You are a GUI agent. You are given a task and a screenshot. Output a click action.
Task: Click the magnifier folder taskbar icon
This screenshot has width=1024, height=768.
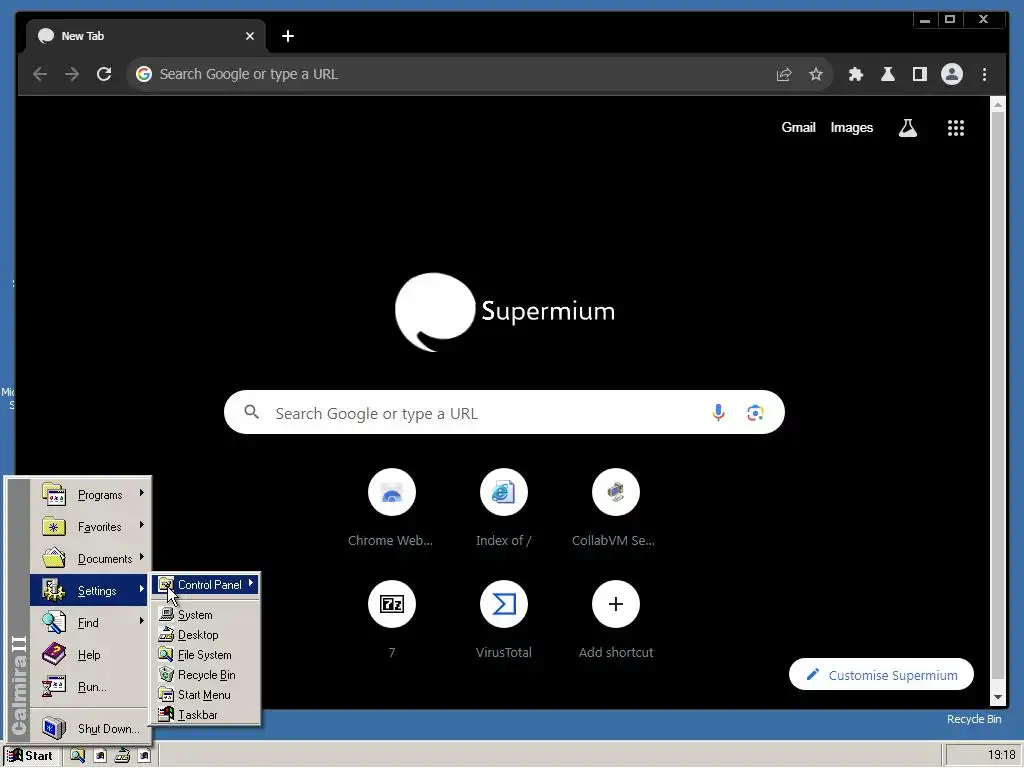coord(77,756)
